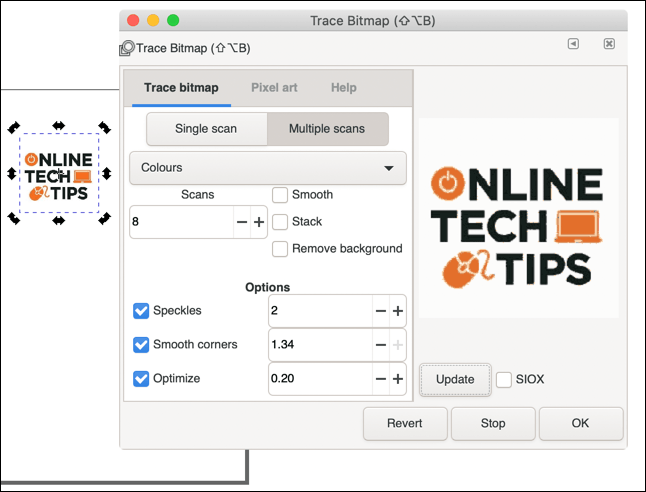Viewport: 646px width, 492px height.
Task: Enable the SIOX checkbox
Action: (503, 380)
